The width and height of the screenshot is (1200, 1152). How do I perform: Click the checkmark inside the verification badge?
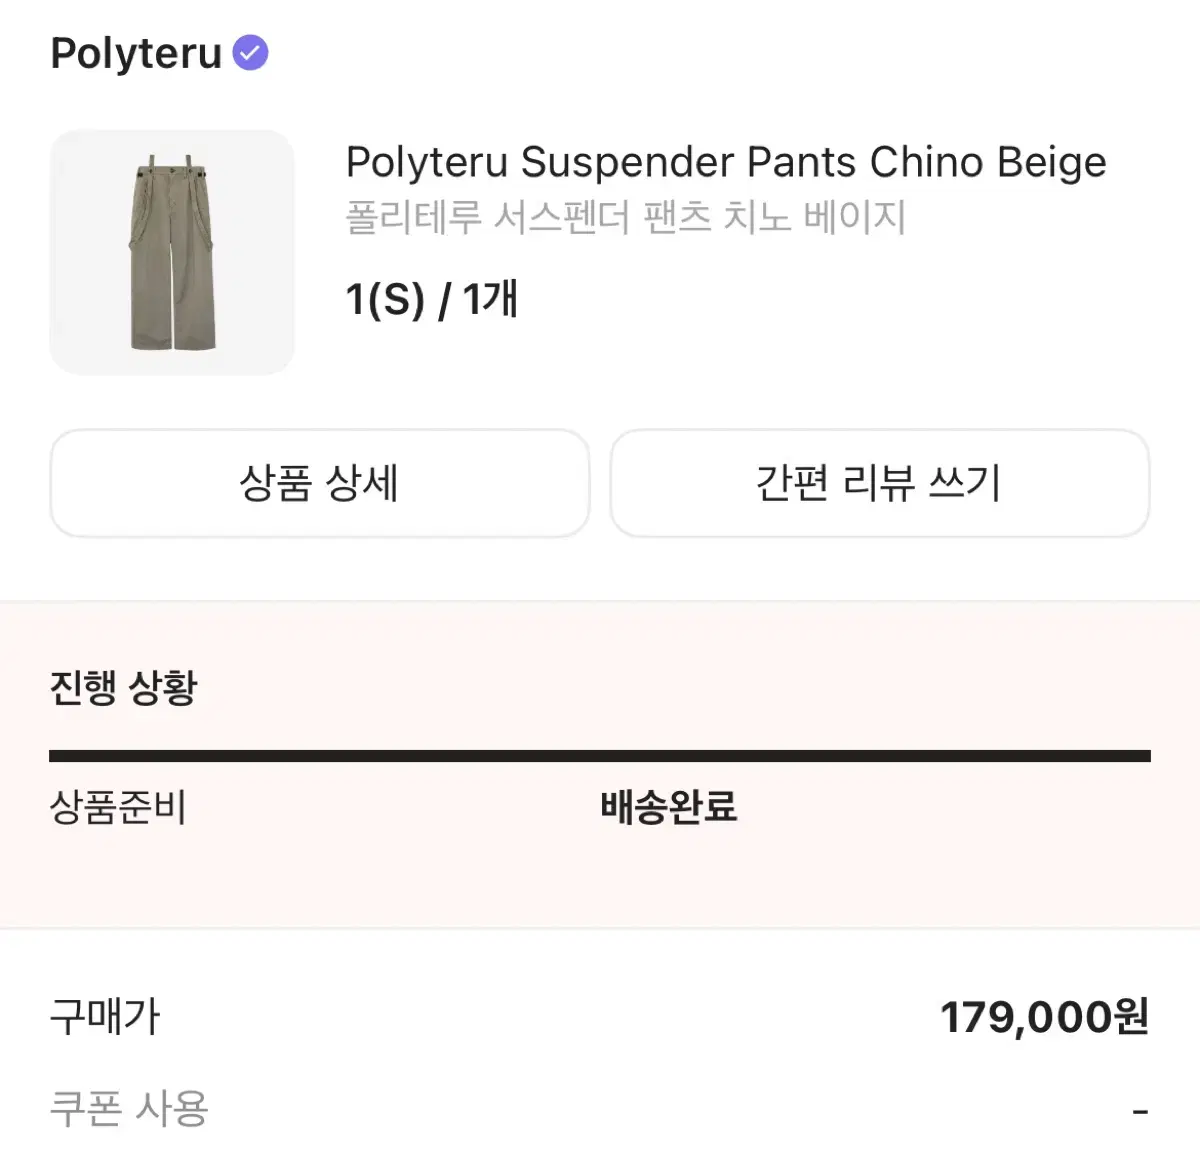[x=251, y=52]
